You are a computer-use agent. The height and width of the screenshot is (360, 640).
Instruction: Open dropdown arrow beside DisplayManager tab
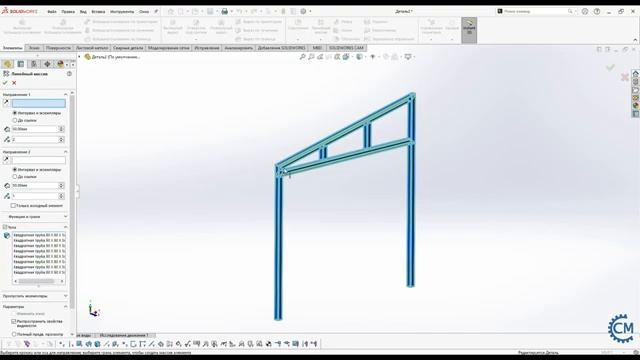[67, 64]
